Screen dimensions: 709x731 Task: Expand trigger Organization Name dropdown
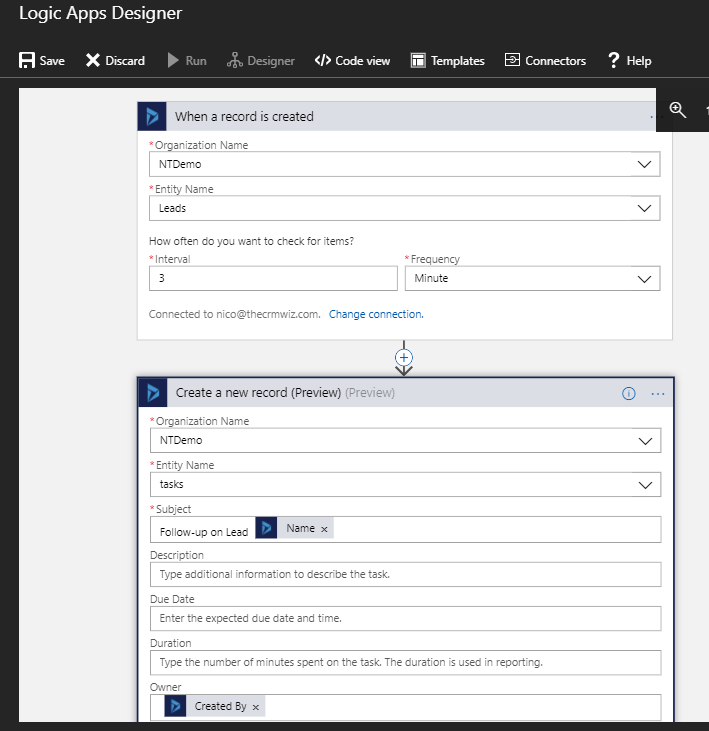point(644,164)
